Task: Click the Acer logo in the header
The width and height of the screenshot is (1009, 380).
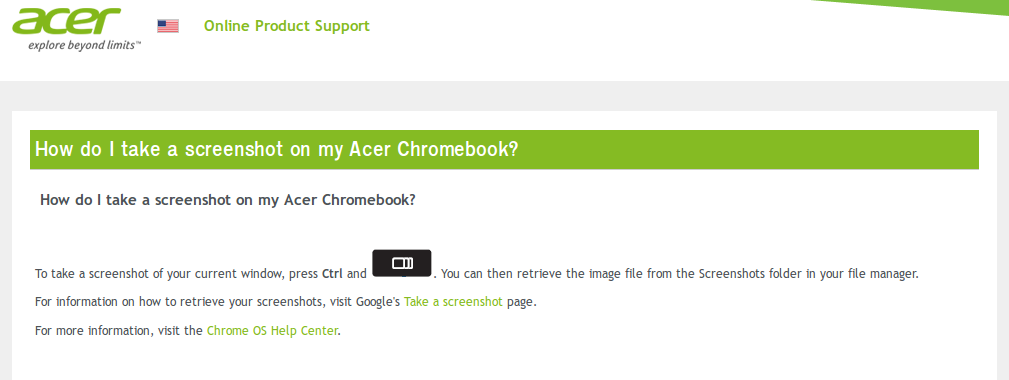Action: tap(66, 22)
